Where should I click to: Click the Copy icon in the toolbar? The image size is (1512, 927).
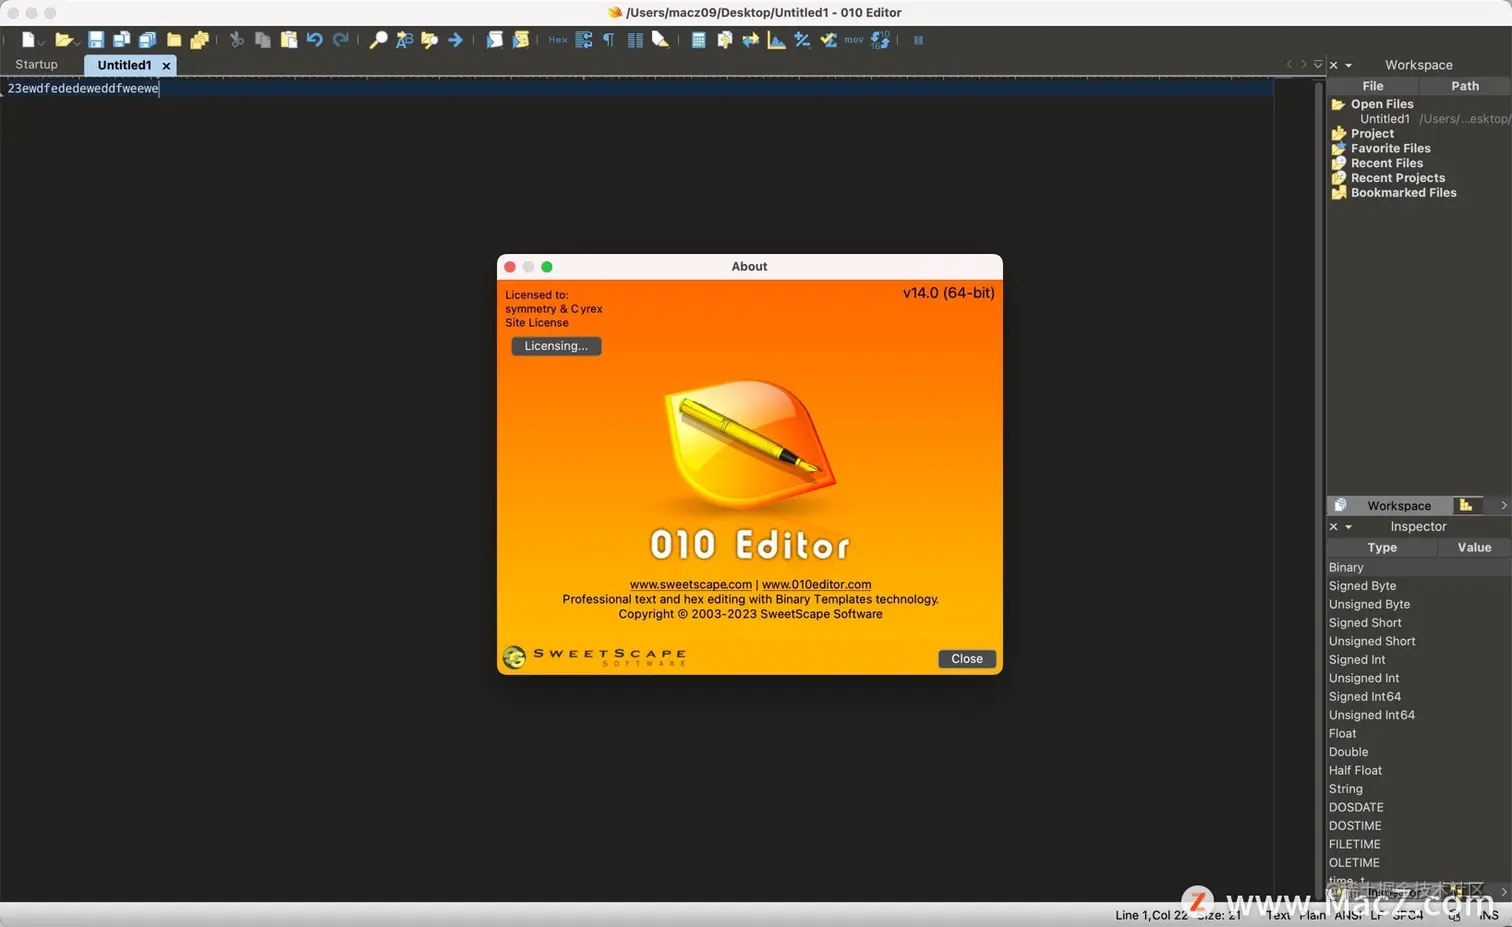(263, 40)
